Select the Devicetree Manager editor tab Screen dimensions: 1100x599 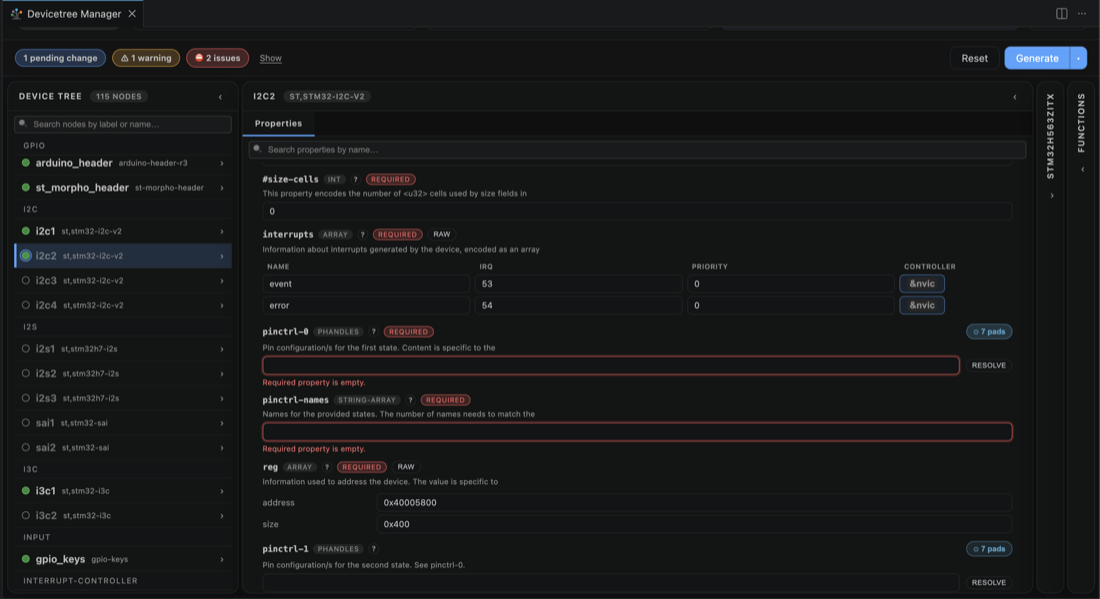74,13
